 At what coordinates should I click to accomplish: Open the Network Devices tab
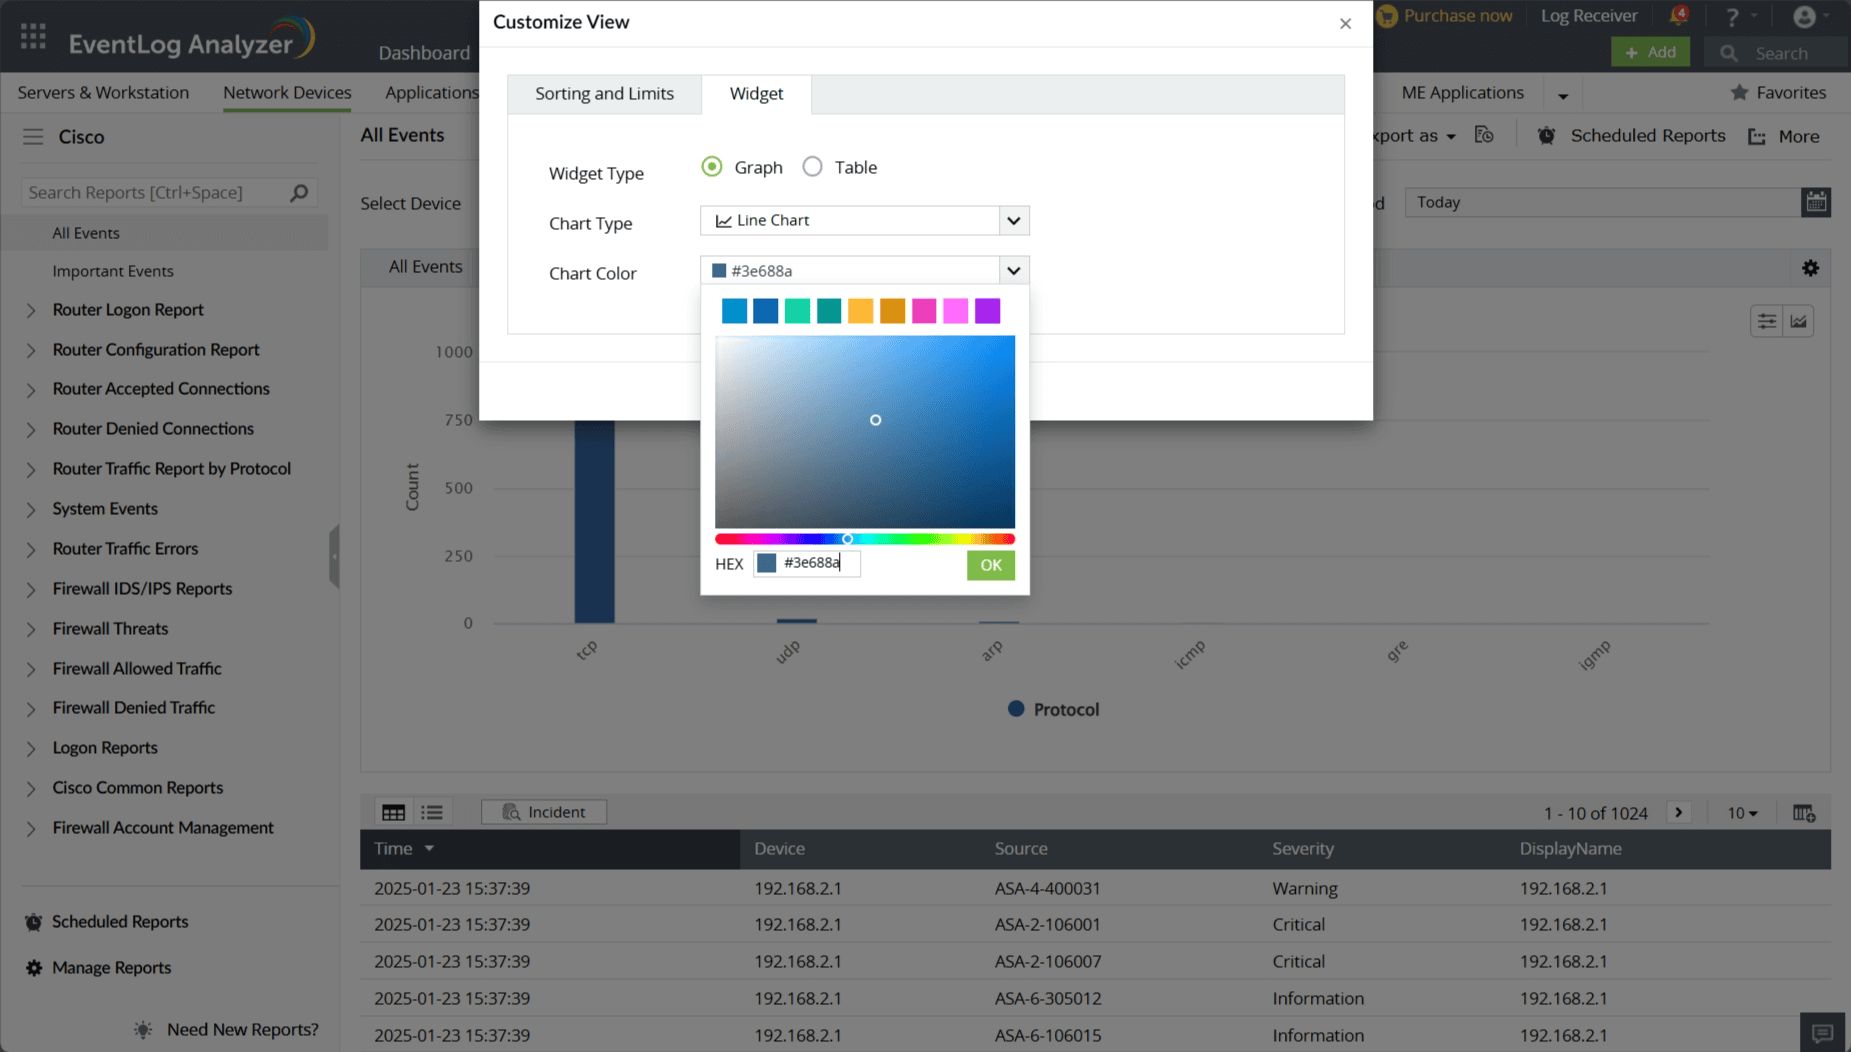point(287,92)
